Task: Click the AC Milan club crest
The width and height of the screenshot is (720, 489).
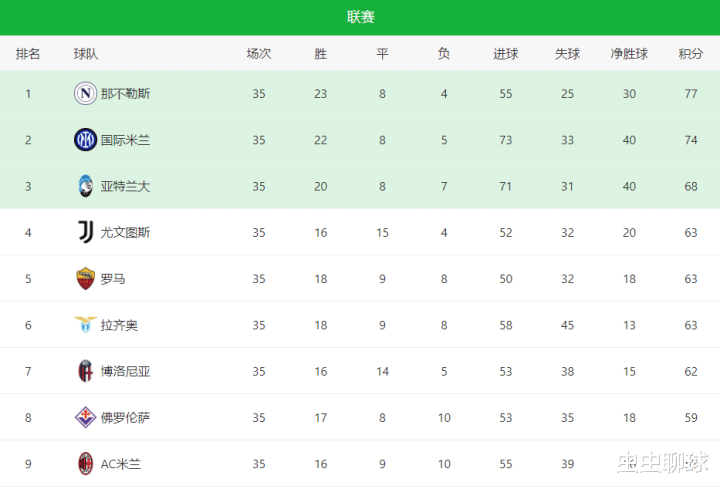Action: [x=85, y=463]
